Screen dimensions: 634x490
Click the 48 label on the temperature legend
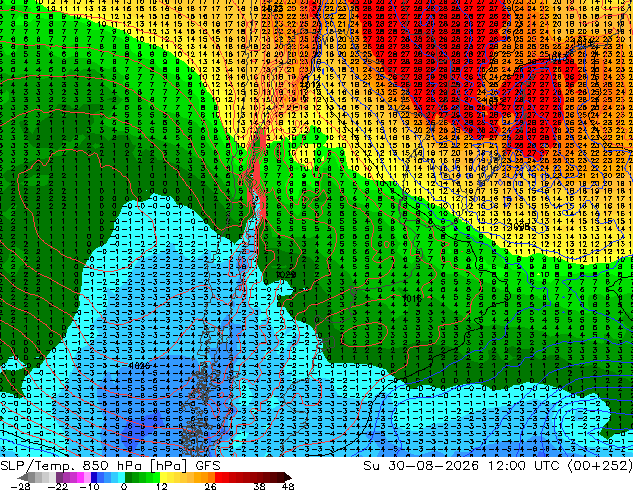(288, 486)
